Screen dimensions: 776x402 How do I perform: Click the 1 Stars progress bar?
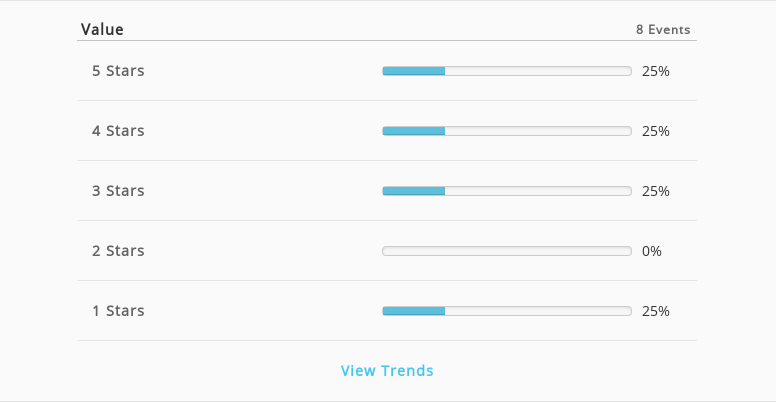[507, 311]
